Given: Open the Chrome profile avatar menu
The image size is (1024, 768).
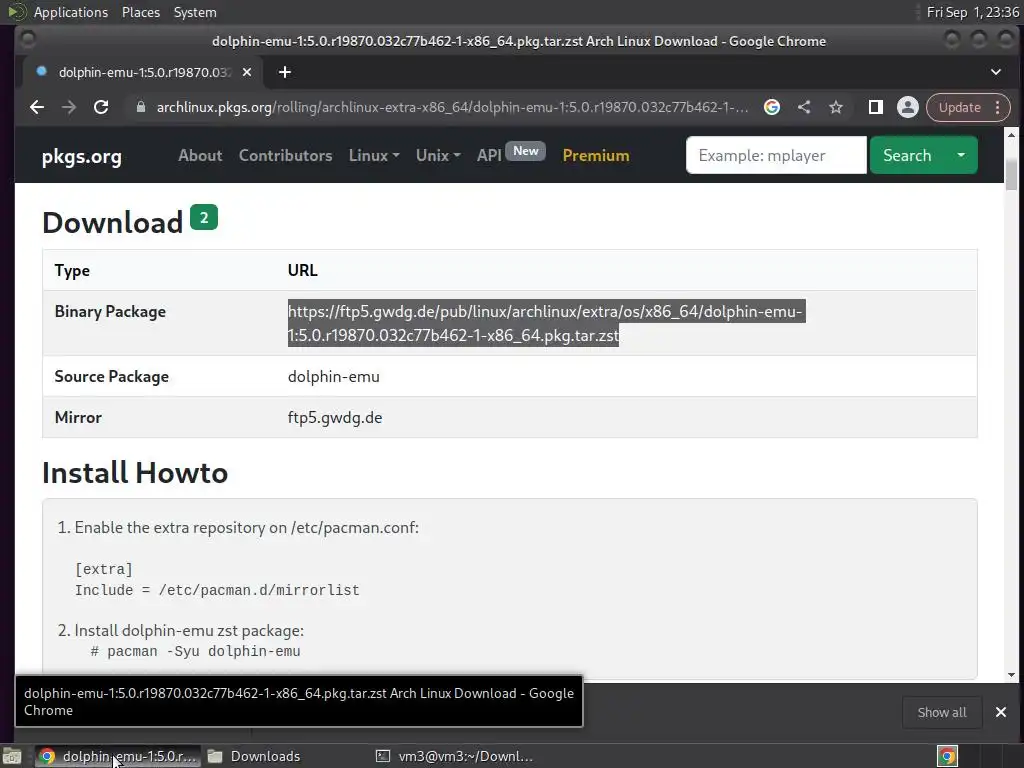Looking at the screenshot, I should (907, 107).
